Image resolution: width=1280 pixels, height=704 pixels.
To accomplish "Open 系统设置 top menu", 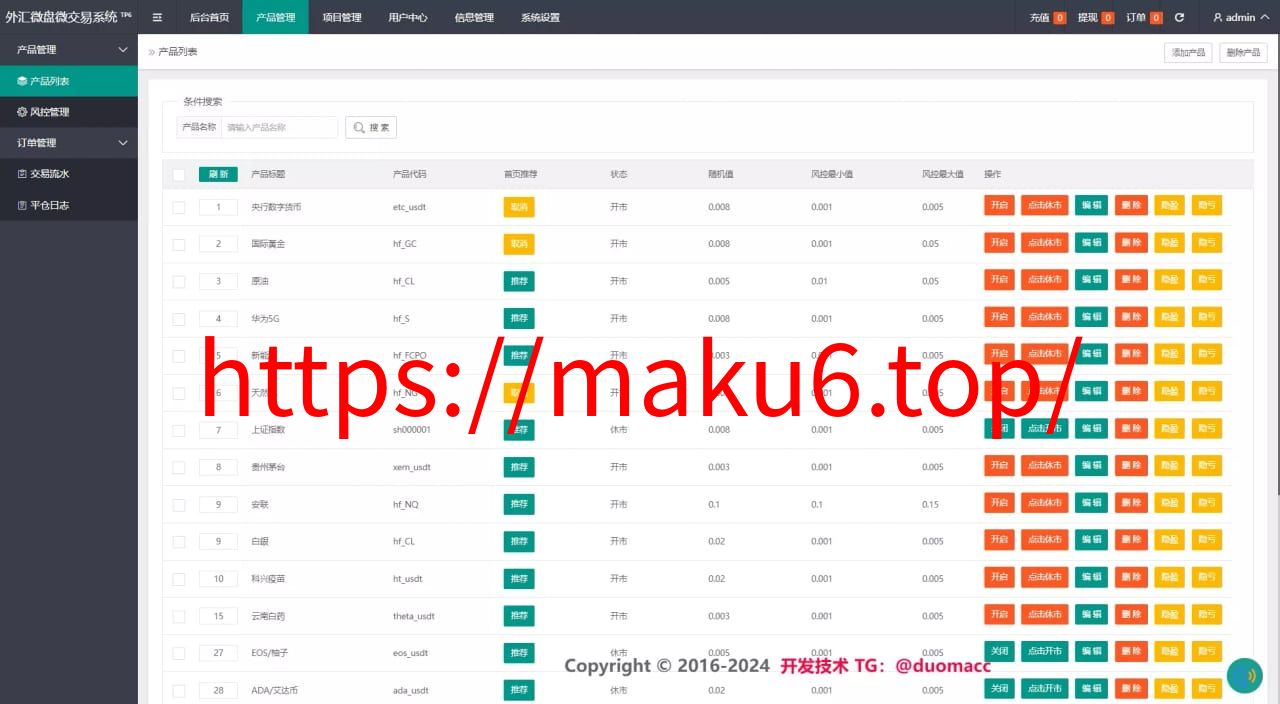I will tap(540, 17).
